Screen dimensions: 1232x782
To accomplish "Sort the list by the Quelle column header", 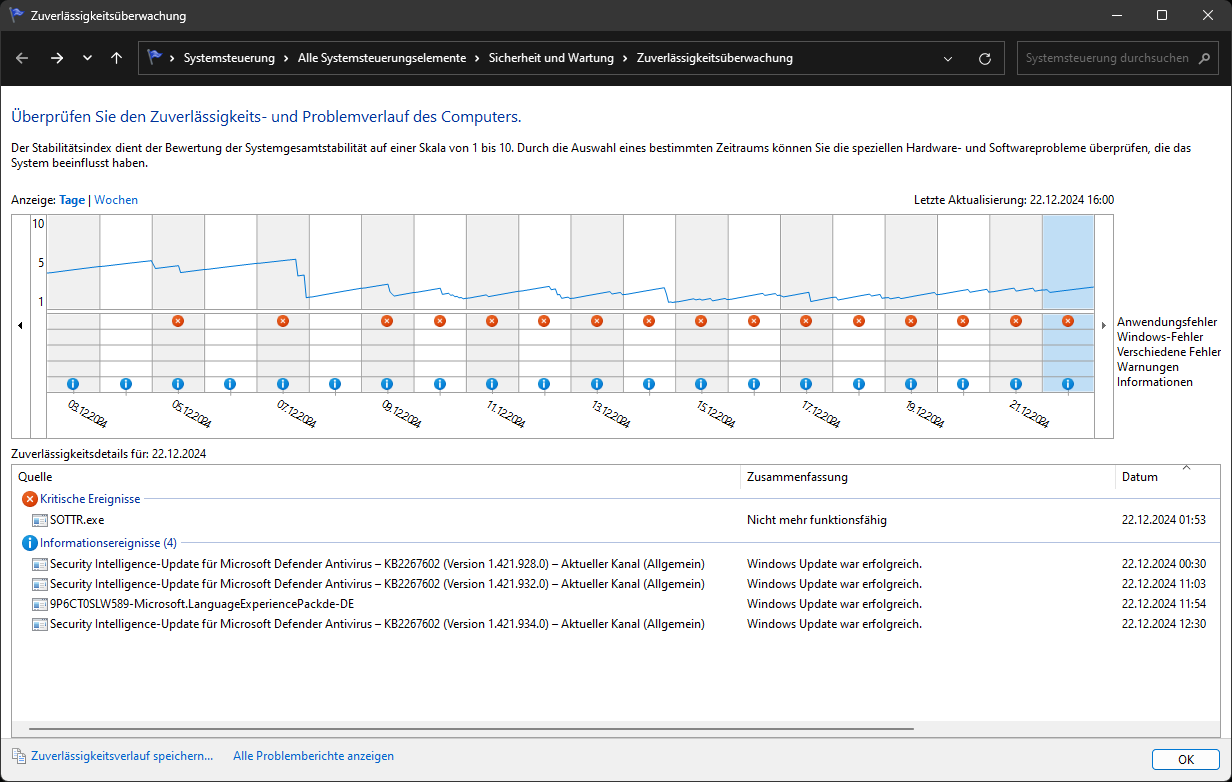I will coord(376,477).
